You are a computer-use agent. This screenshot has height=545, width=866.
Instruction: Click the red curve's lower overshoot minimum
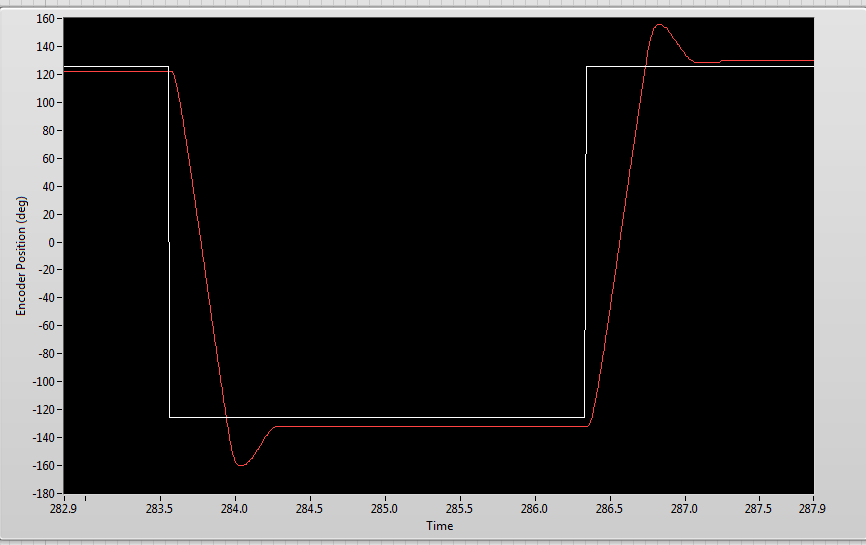(241, 465)
